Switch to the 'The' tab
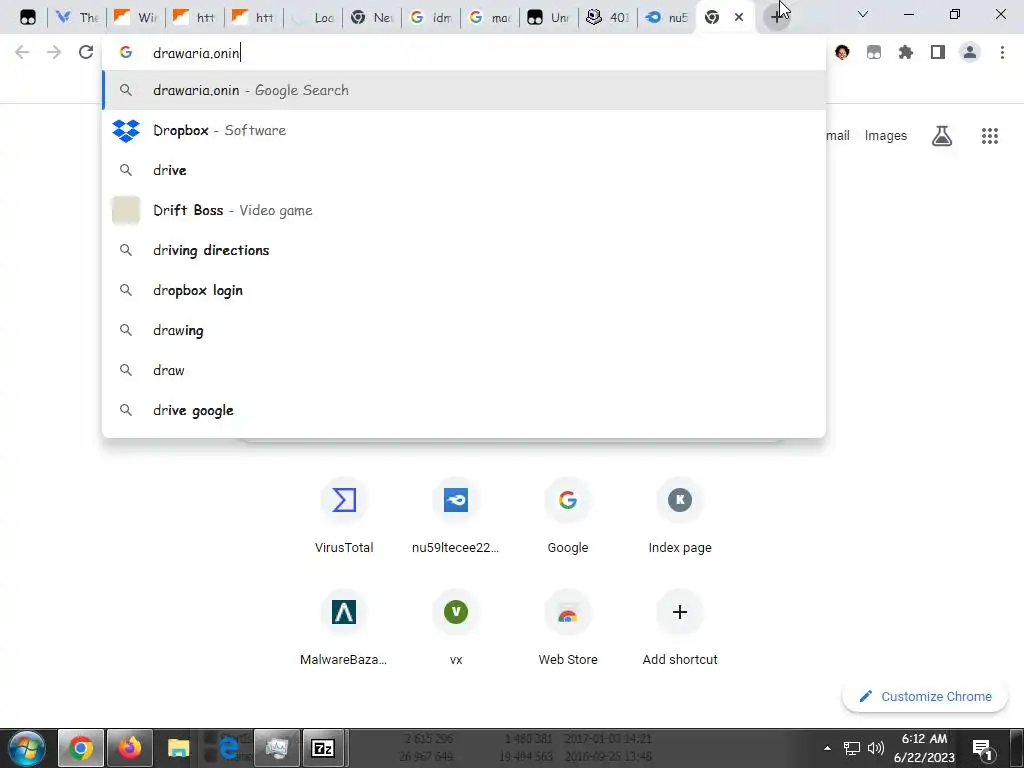The image size is (1024, 768). tap(78, 17)
